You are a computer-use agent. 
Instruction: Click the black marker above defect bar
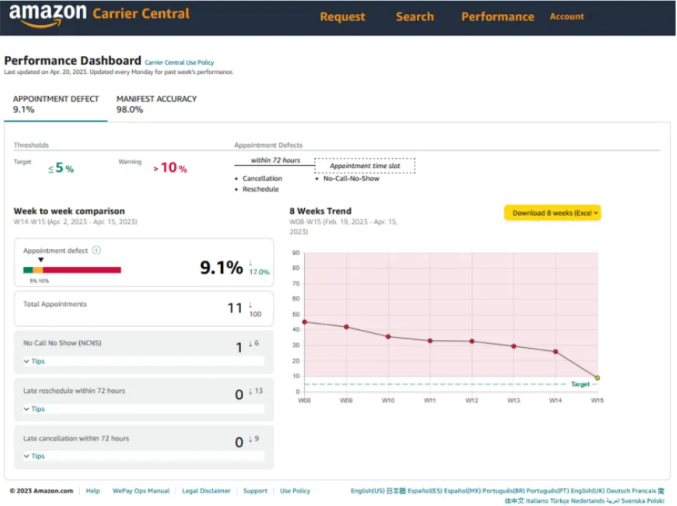[x=41, y=260]
